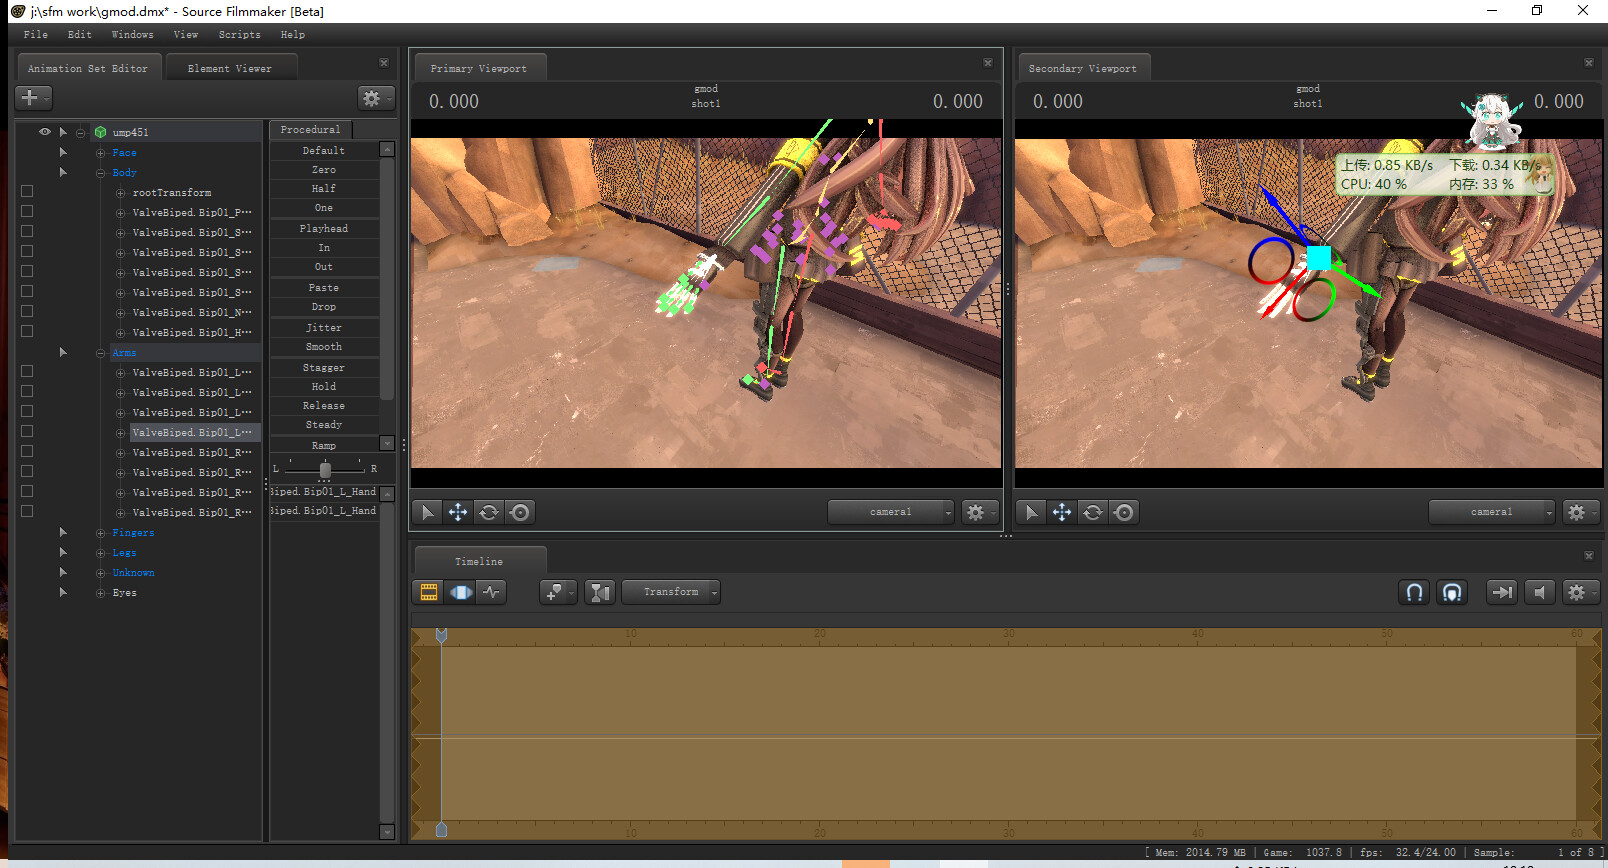Viewport: 1608px width, 868px height.
Task: Switch to the clip editor mode
Action: coord(429,592)
